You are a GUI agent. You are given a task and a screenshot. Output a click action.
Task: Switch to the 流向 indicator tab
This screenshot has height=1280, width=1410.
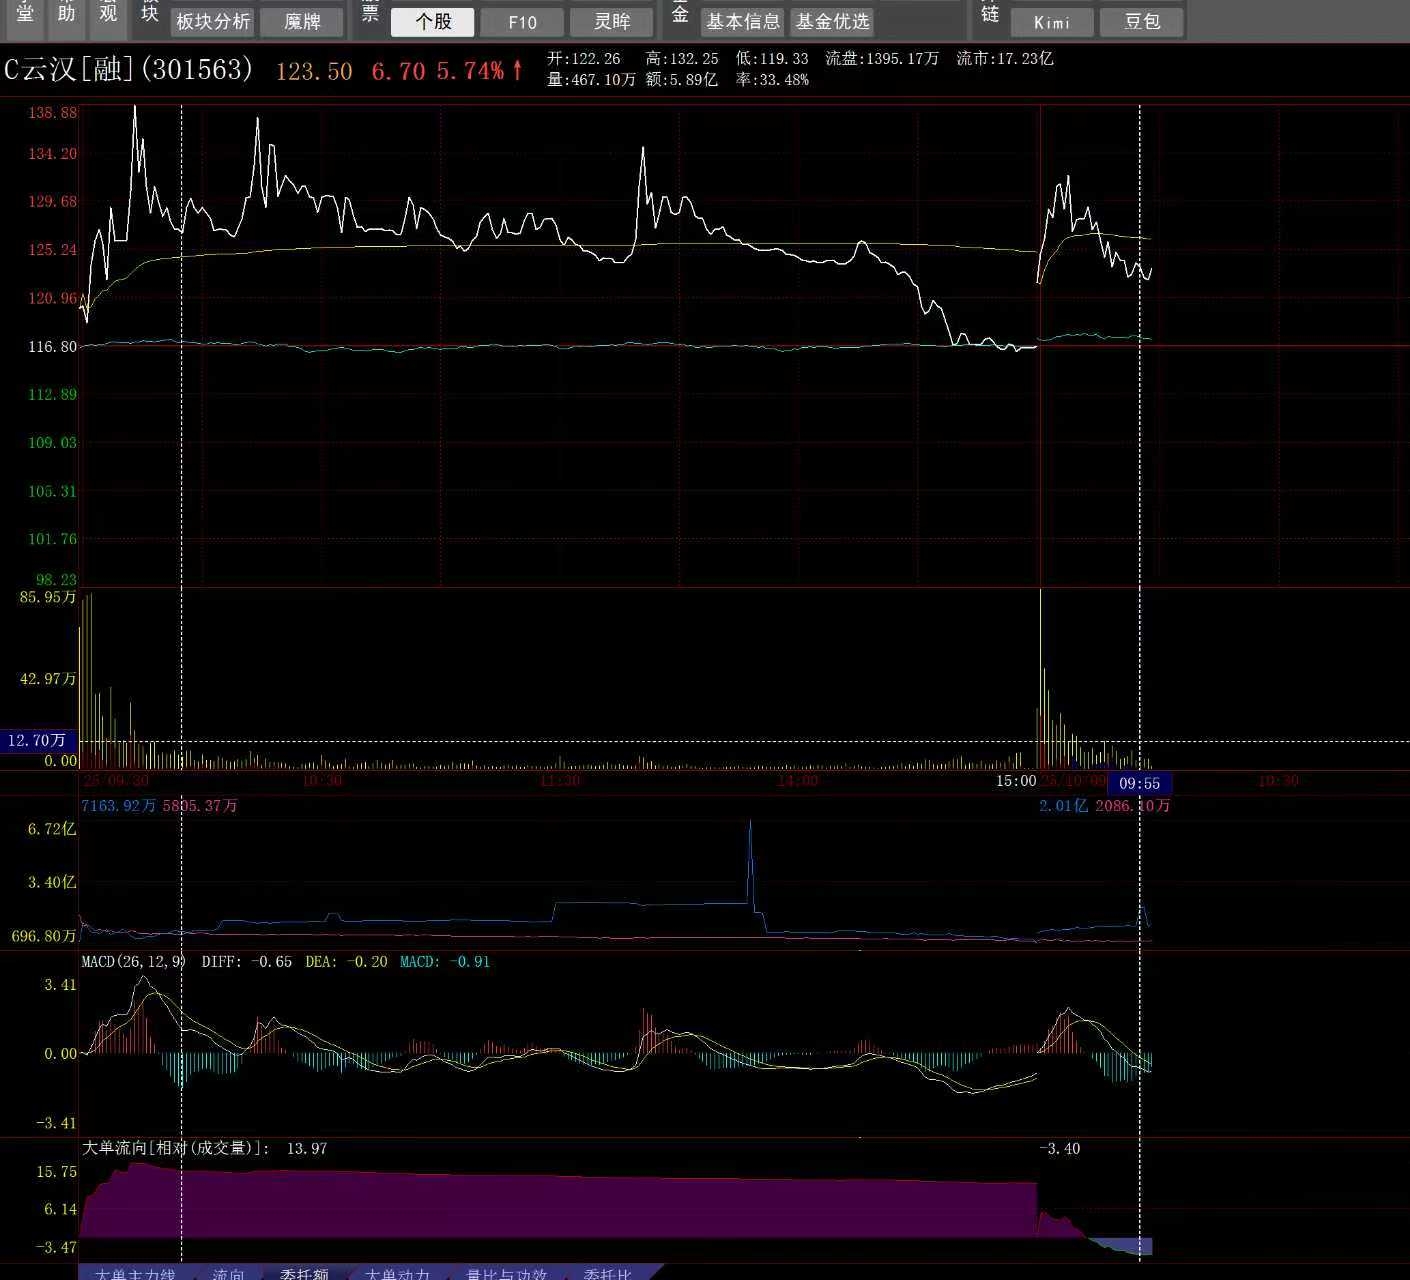(x=228, y=1273)
